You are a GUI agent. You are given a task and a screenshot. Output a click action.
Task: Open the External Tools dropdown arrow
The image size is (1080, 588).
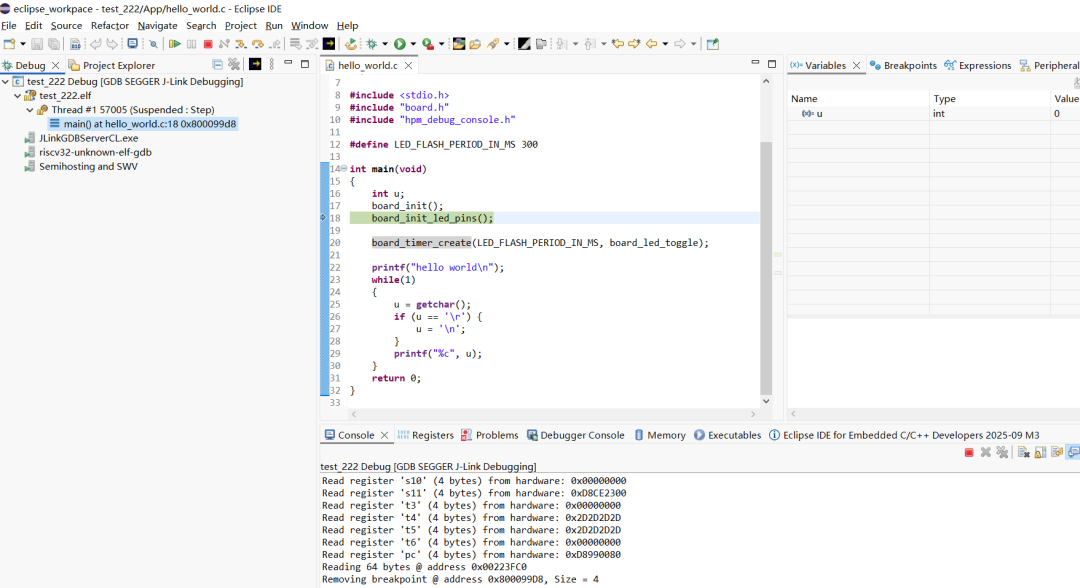point(441,44)
